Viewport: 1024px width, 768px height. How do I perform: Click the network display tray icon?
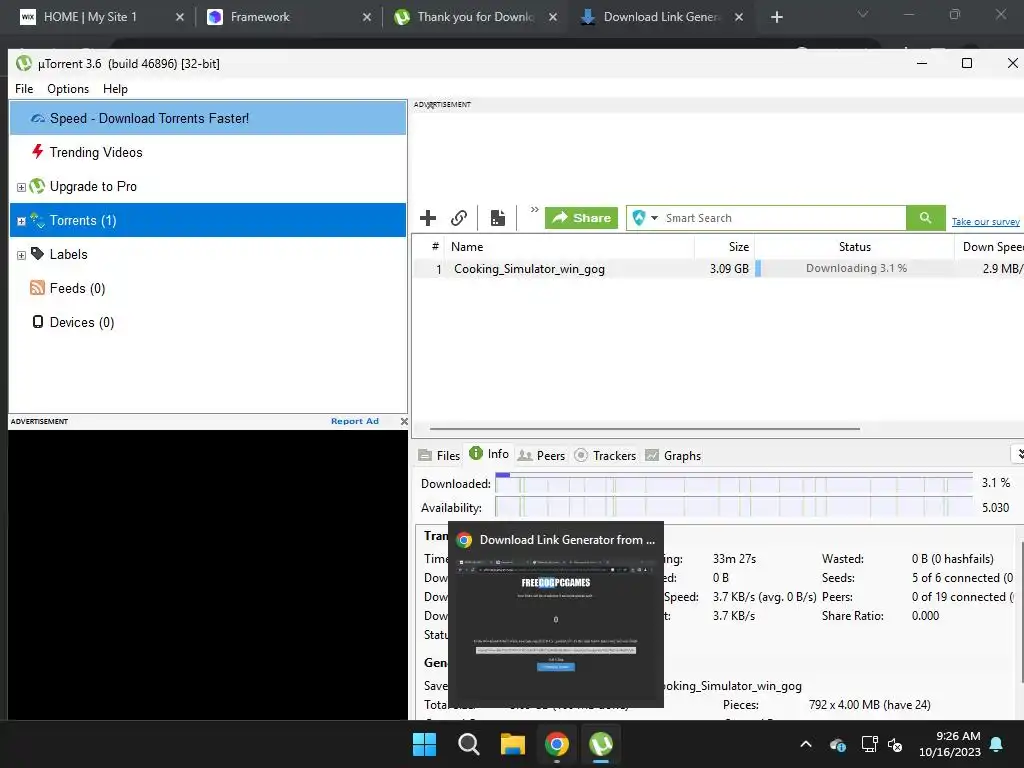coord(869,744)
